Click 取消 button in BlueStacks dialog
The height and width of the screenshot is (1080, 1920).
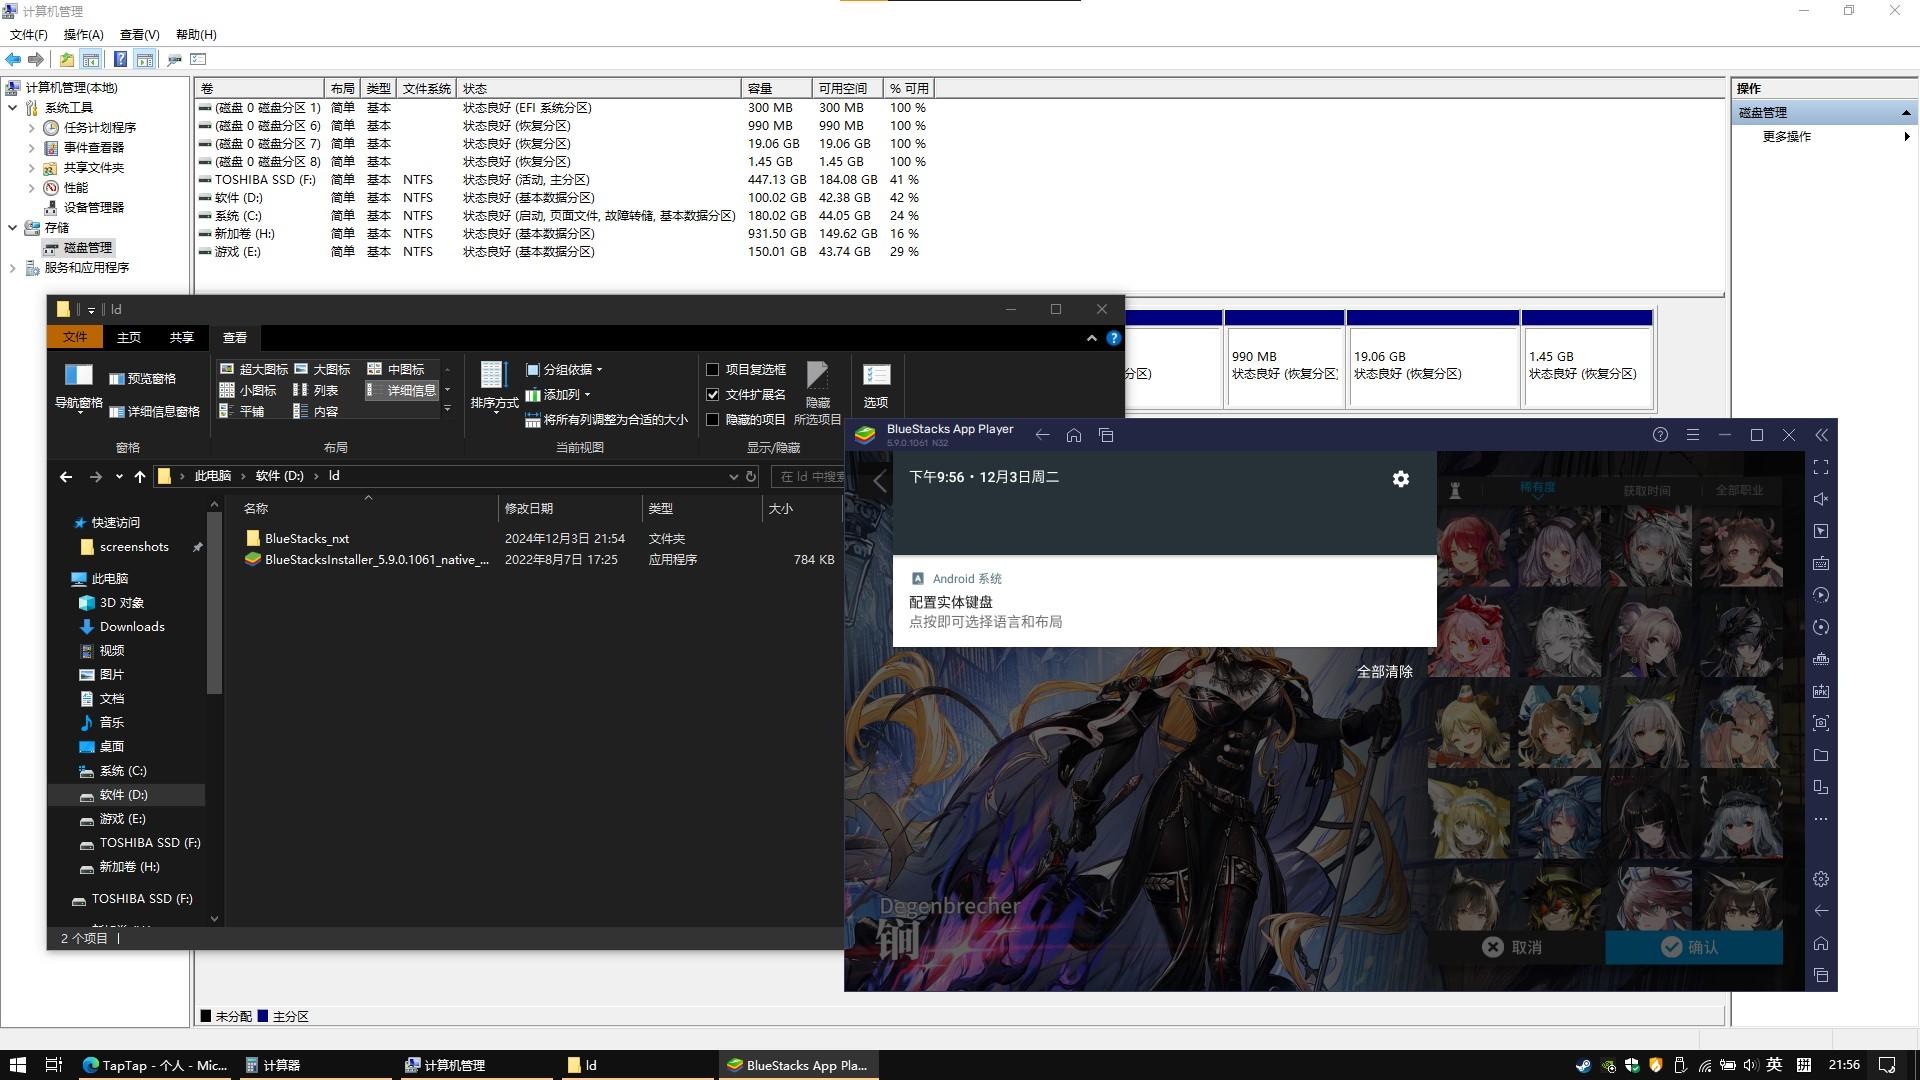[x=1514, y=947]
